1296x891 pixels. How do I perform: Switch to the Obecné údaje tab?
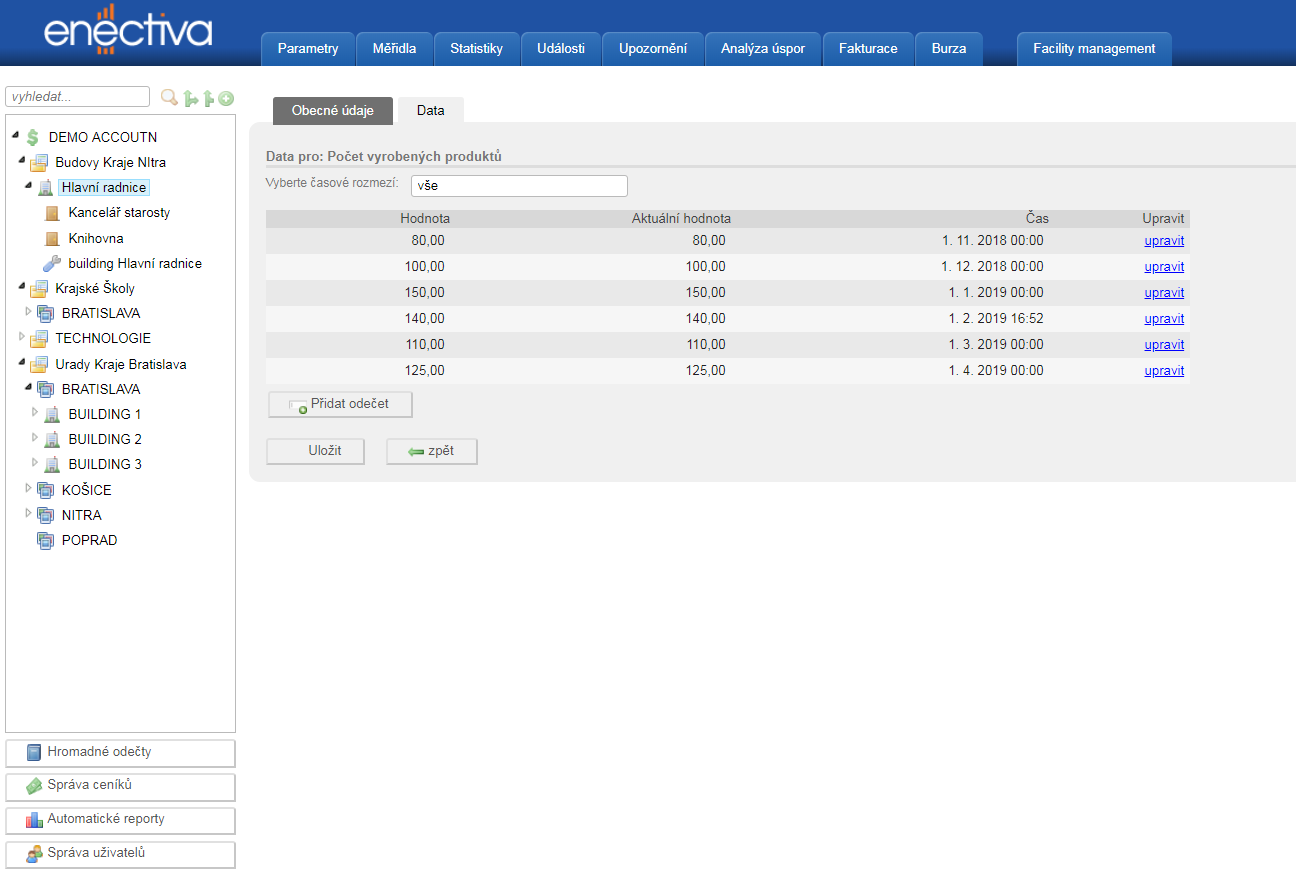(332, 111)
